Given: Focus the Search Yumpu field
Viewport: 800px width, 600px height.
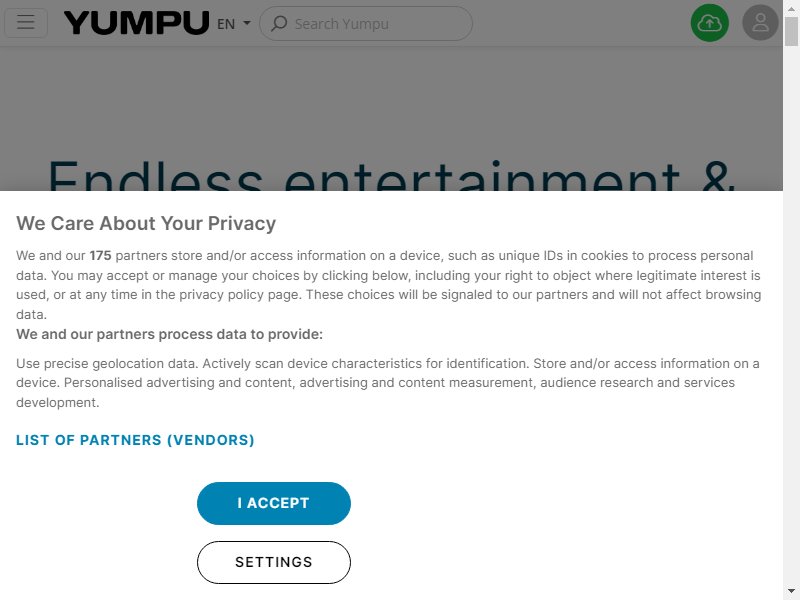Looking at the screenshot, I should [x=366, y=23].
